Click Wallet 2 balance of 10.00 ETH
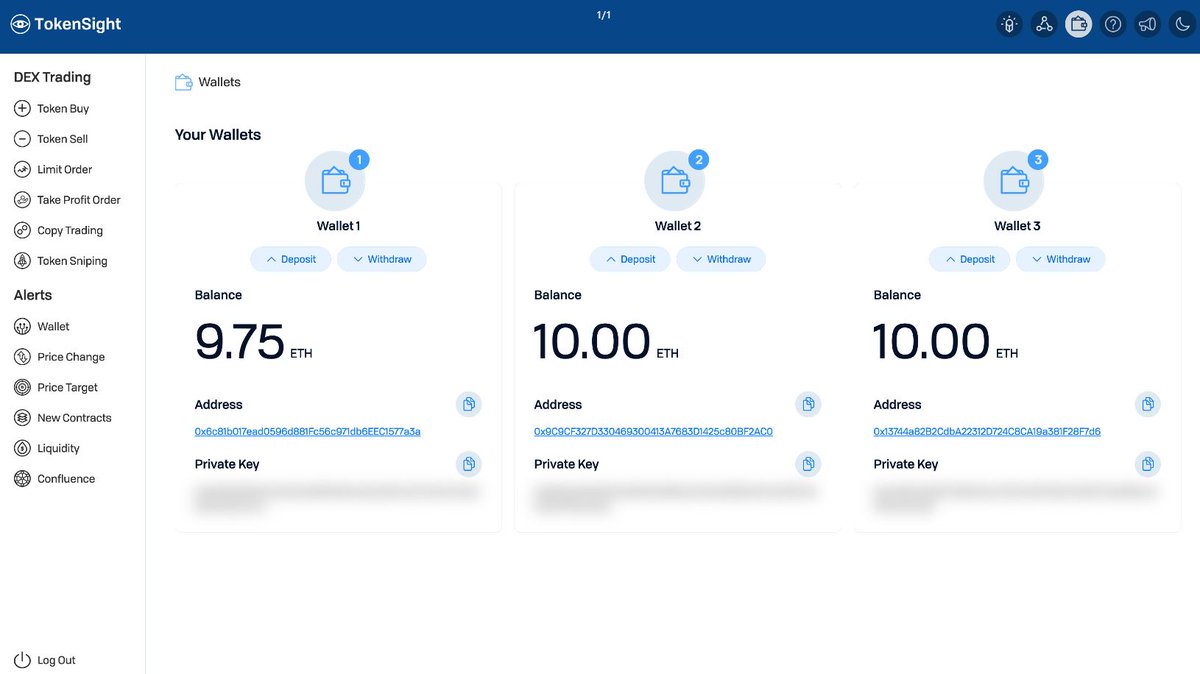 pyautogui.click(x=606, y=342)
